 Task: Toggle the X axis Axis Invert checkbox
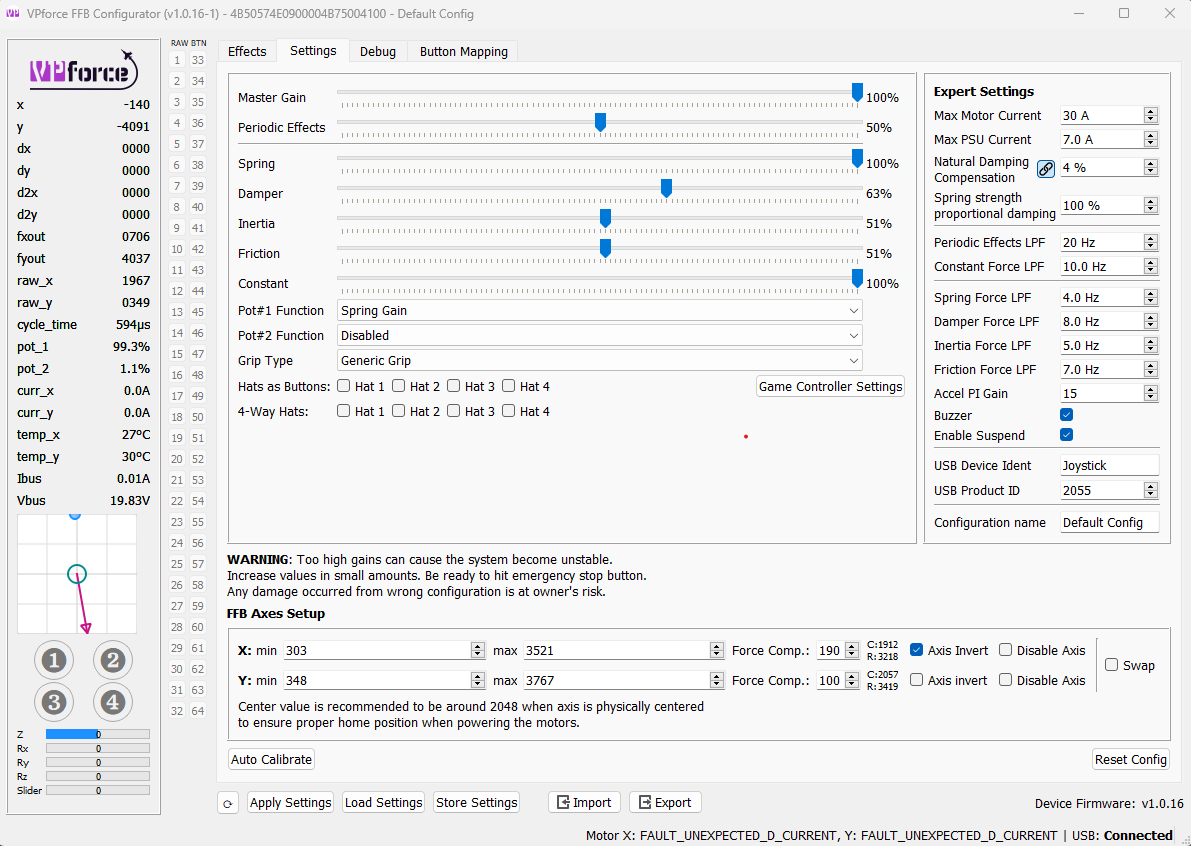tap(917, 650)
